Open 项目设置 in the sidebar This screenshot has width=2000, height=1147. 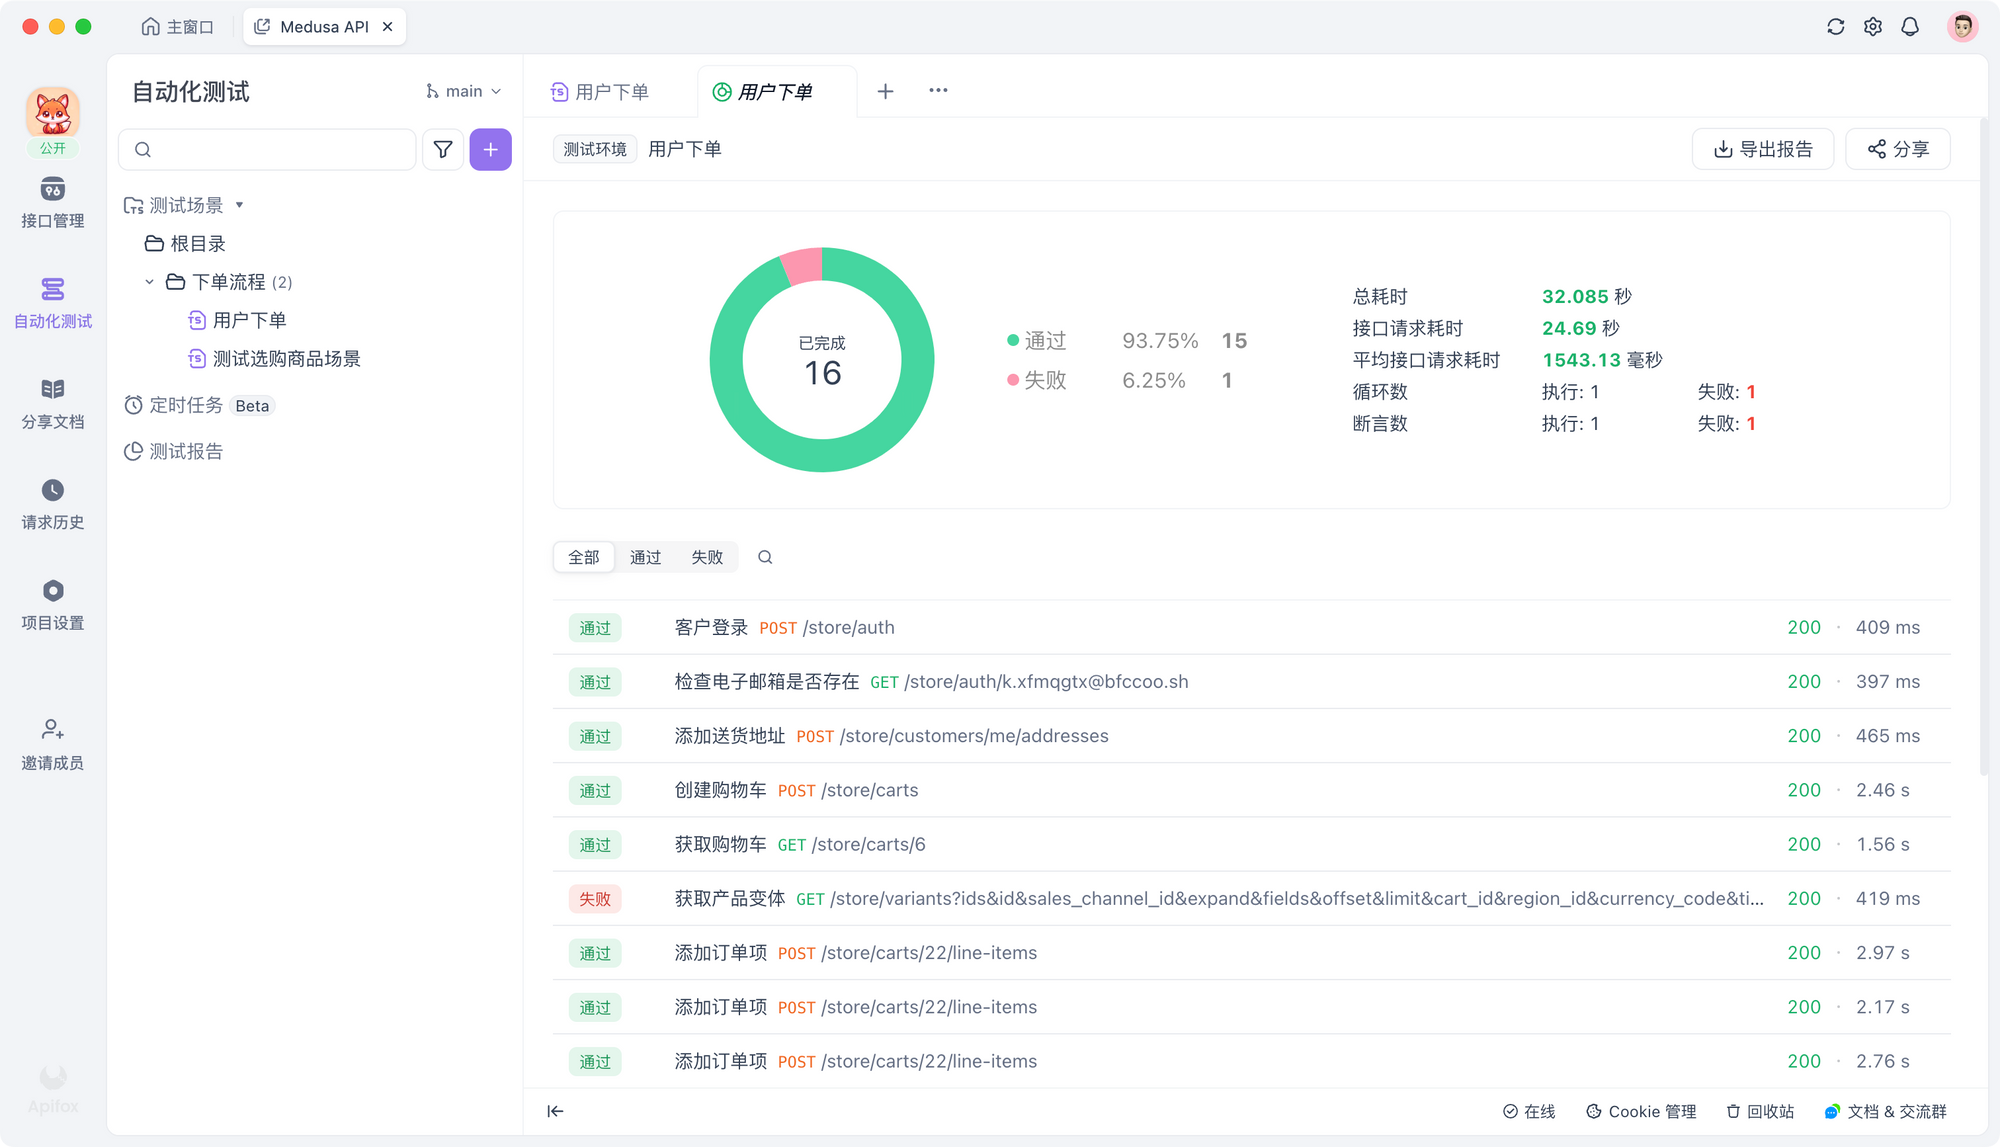pos(52,591)
